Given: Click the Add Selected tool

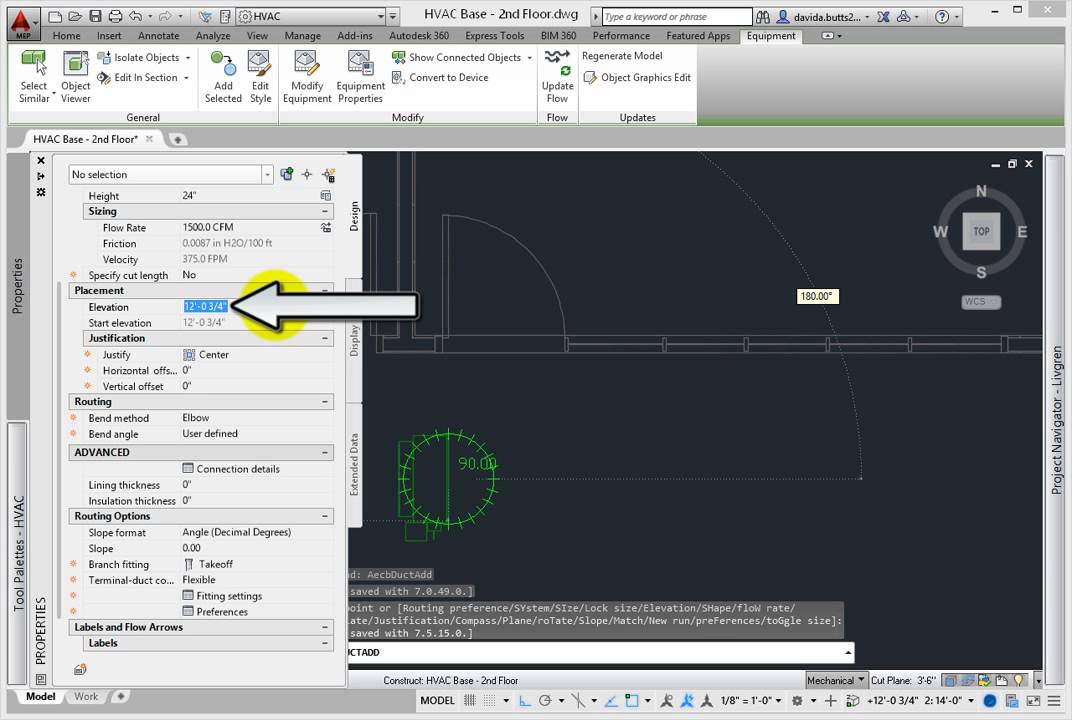Looking at the screenshot, I should (x=223, y=77).
